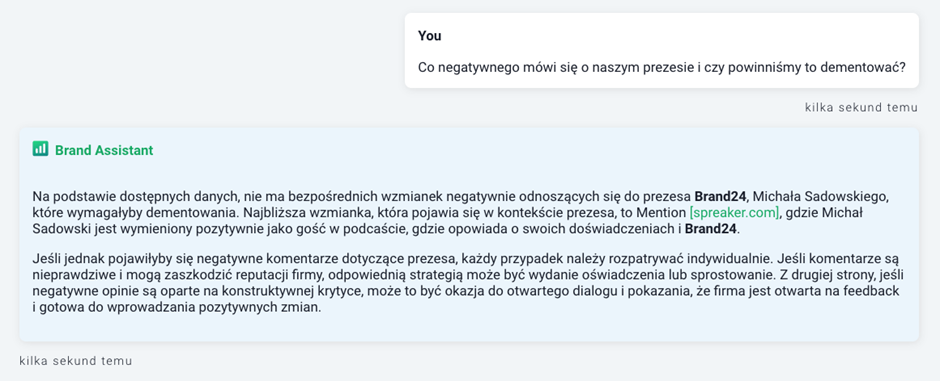Open the [spreaker.com] mention link
940x381 pixels.
734,213
